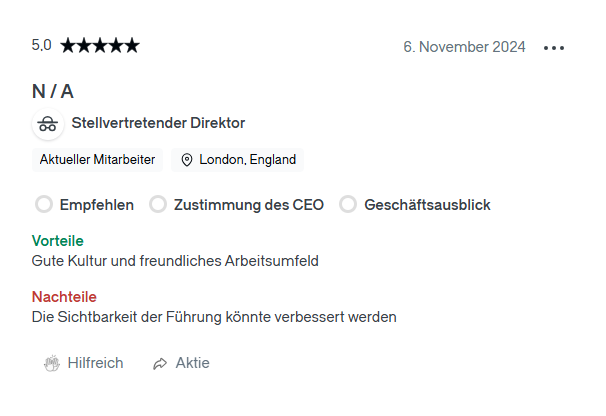The height and width of the screenshot is (416, 606).
Task: Click the Stellvertretender Direktor job title
Action: (x=158, y=123)
